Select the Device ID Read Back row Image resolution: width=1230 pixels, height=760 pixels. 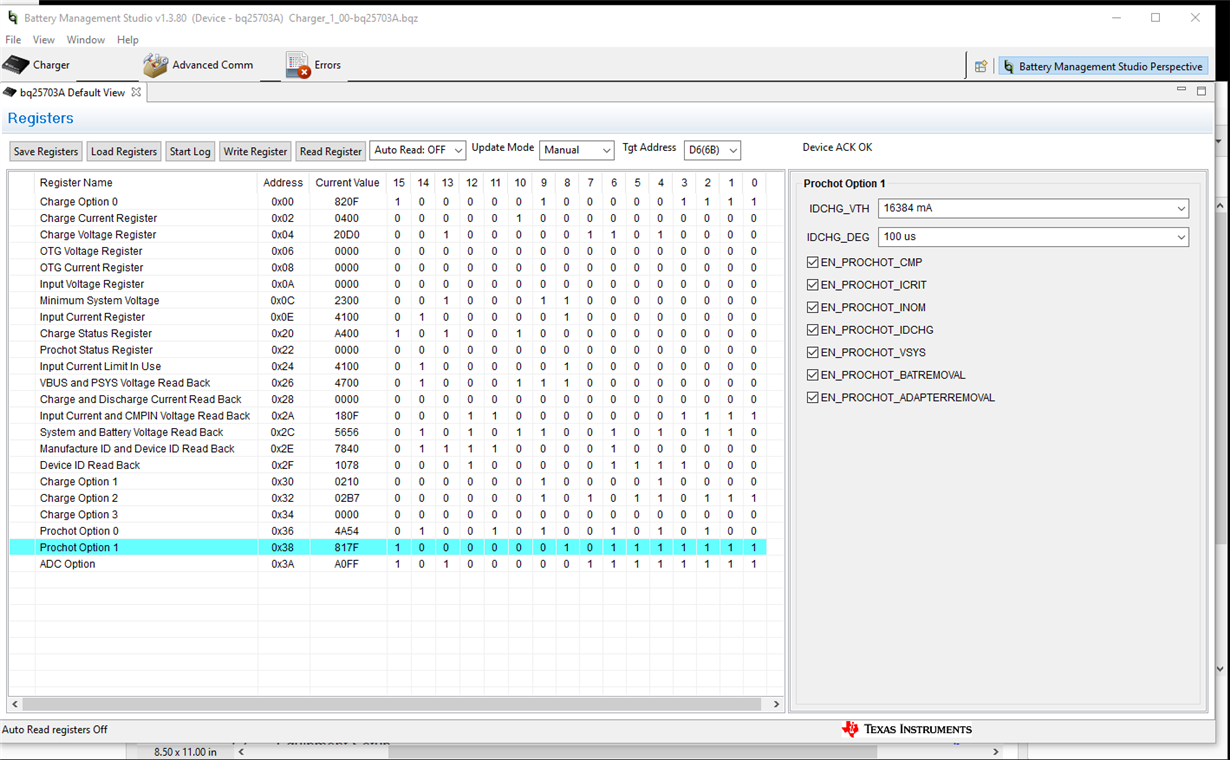pos(388,465)
